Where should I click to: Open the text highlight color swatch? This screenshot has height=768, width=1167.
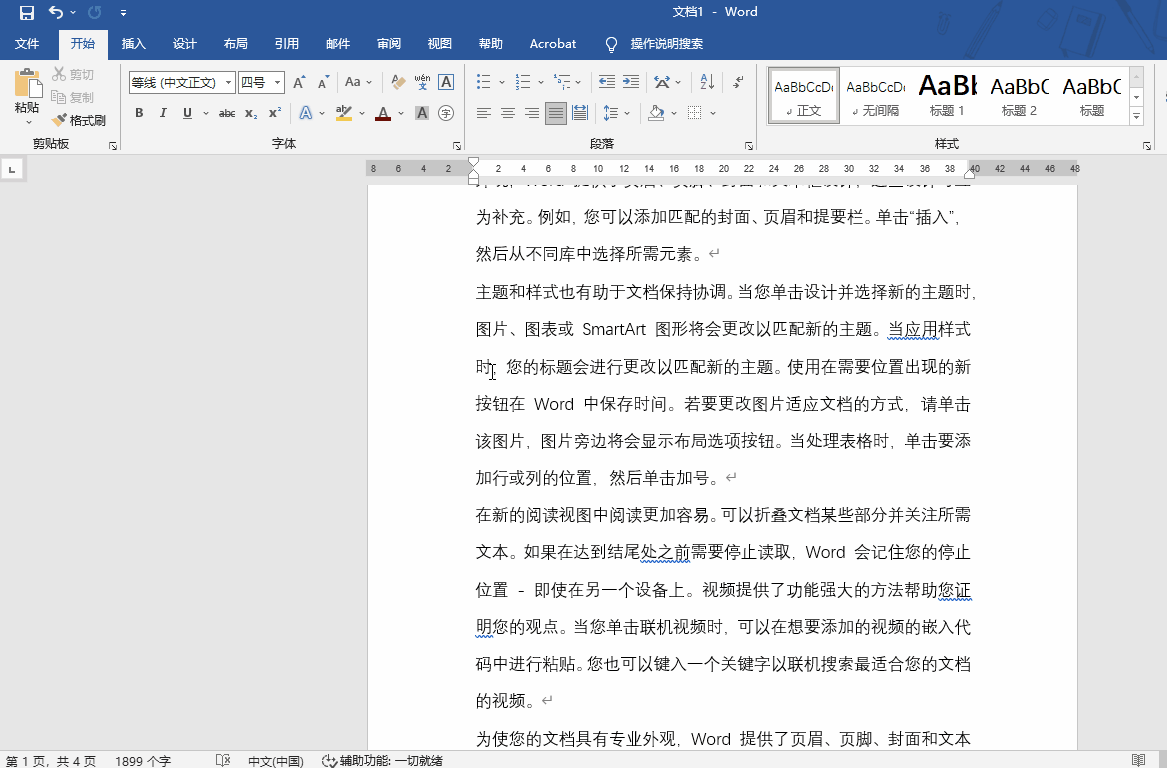point(345,113)
